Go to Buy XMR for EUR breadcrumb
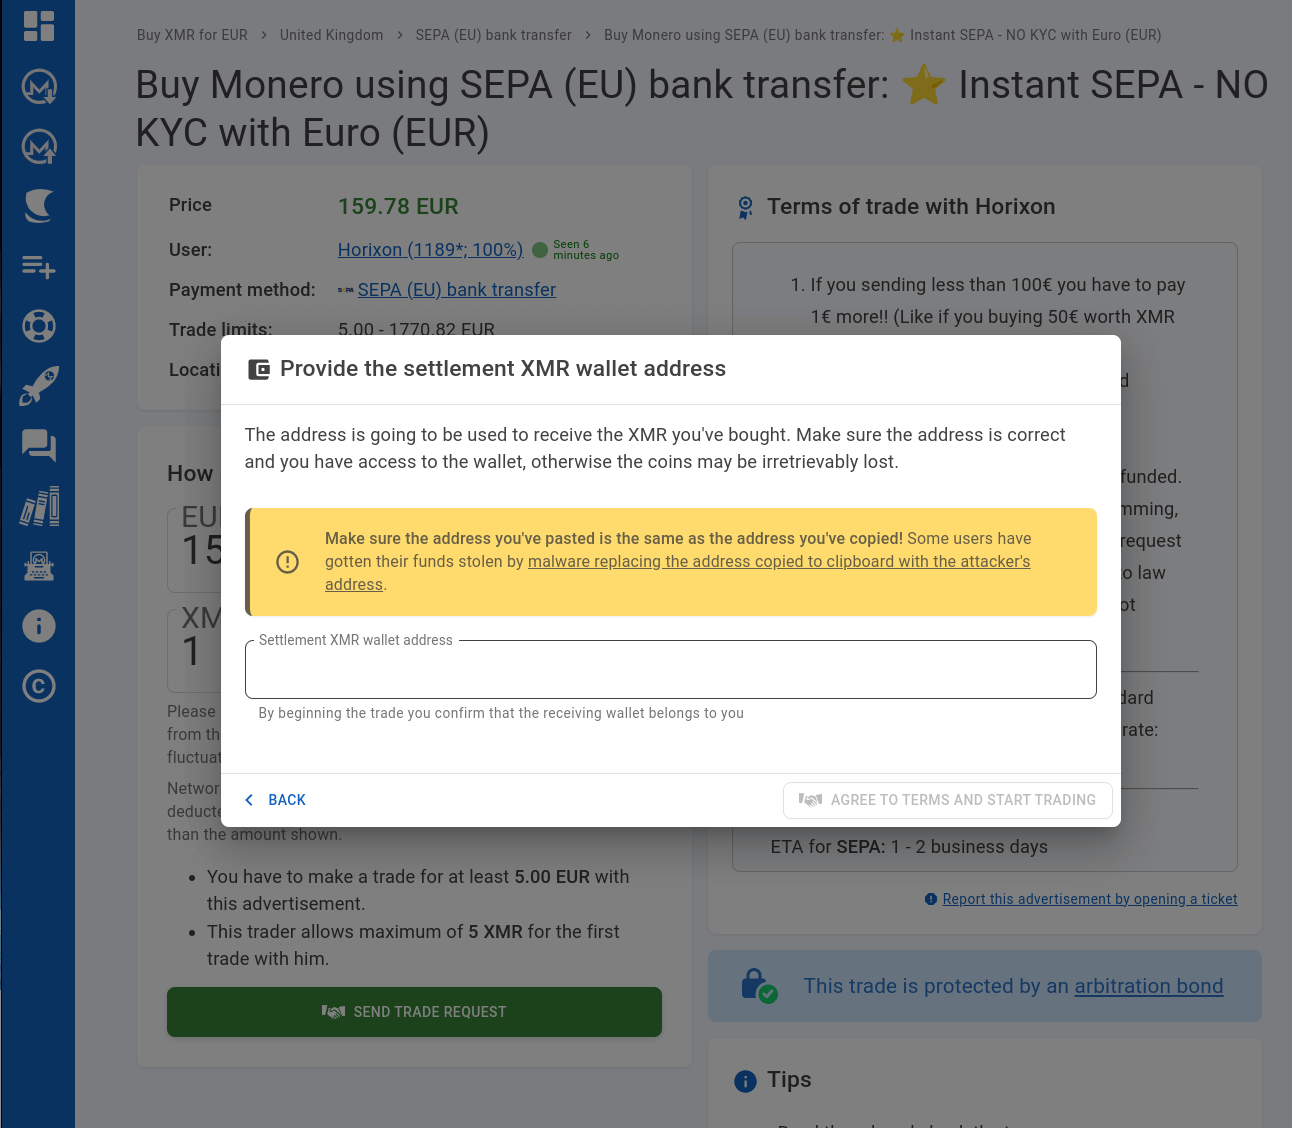This screenshot has height=1128, width=1292. (x=192, y=35)
